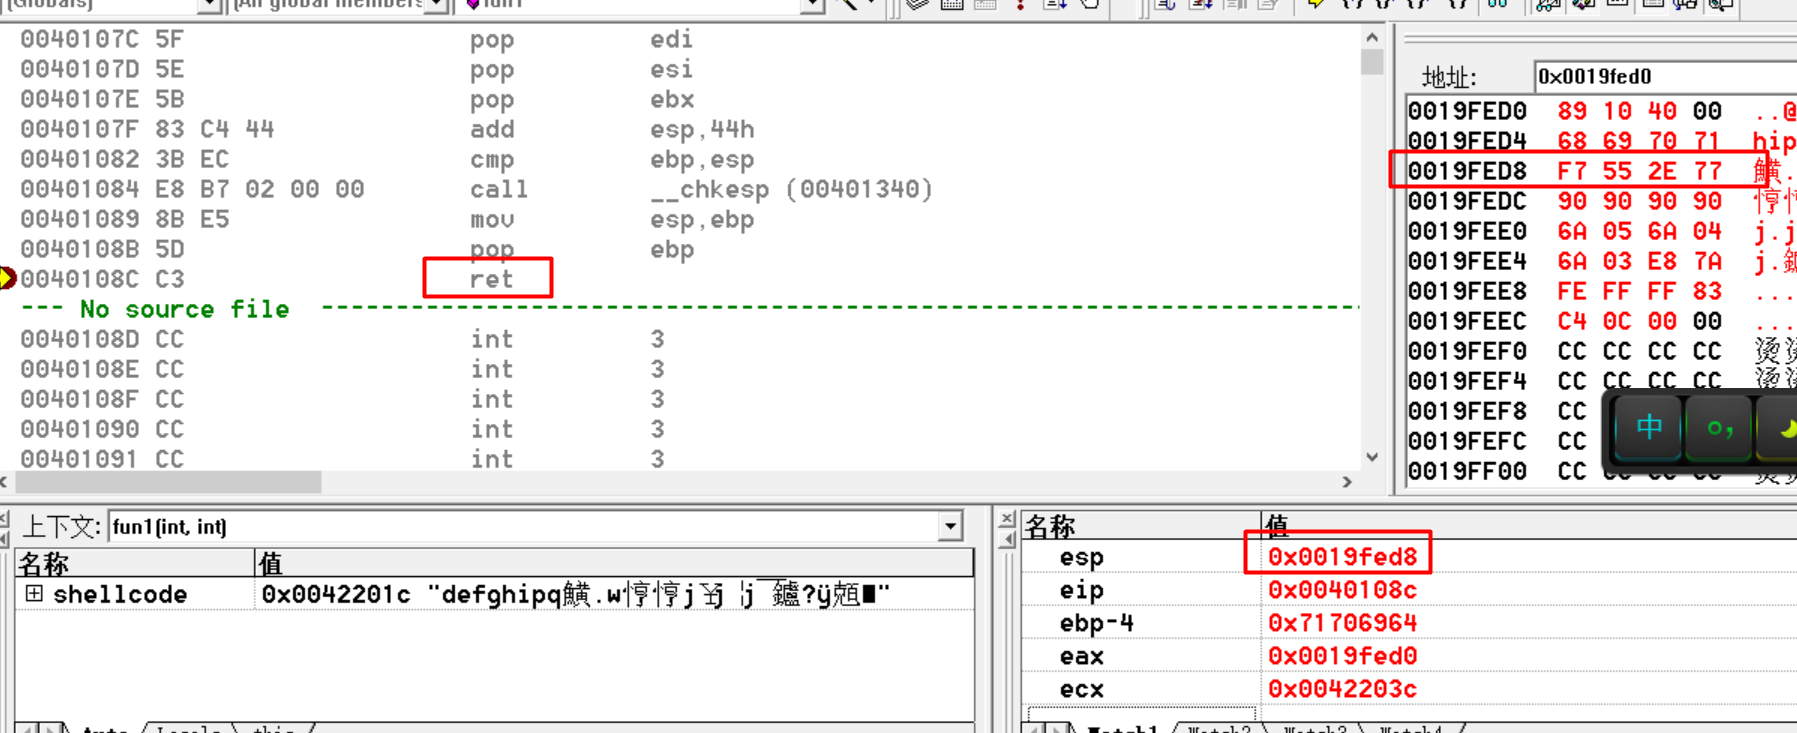Click disassembly horizontal scrollbar thumb
This screenshot has height=733, width=1797.
coord(168,482)
